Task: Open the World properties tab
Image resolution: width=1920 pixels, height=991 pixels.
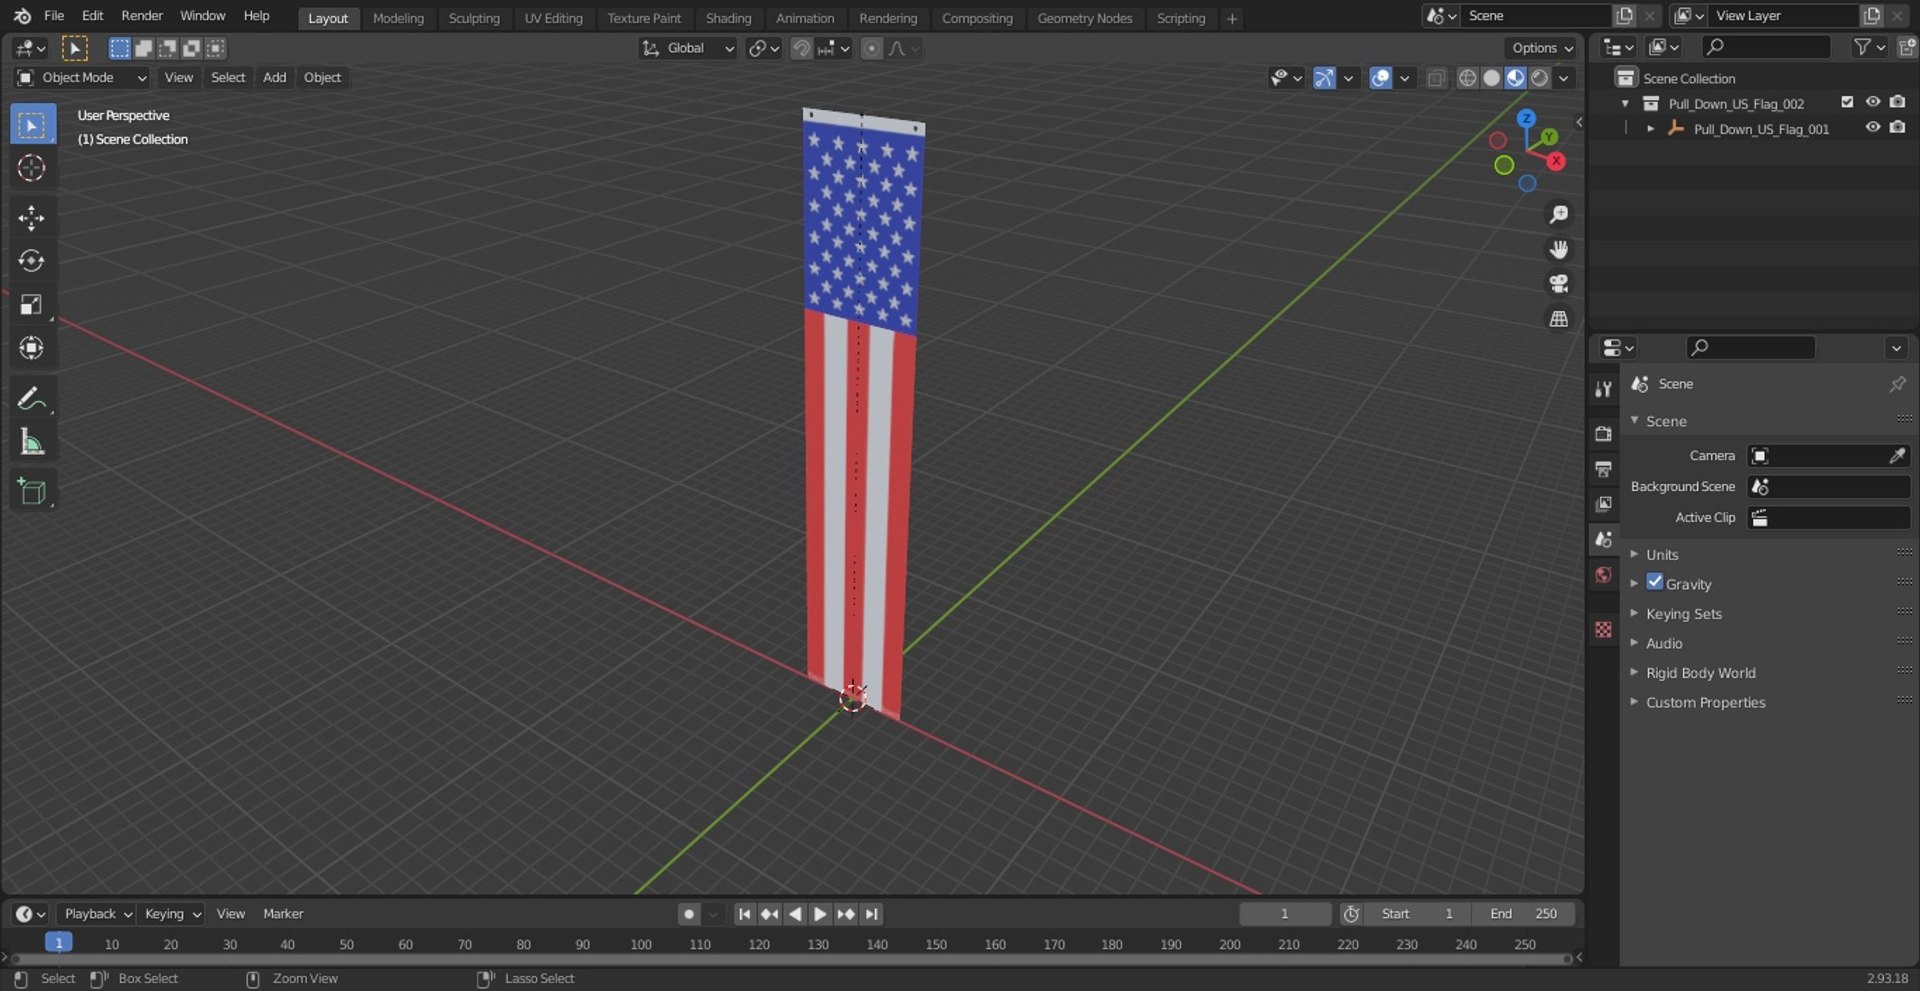Action: pos(1603,574)
